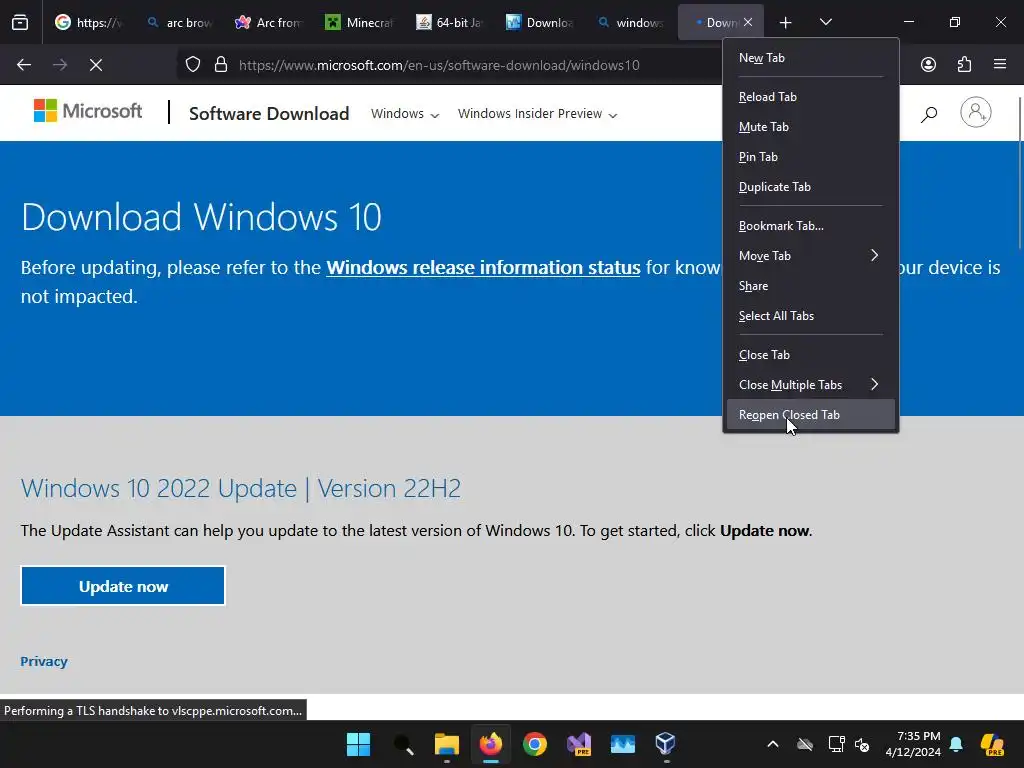This screenshot has width=1024, height=768.
Task: Switch to the windows search tab
Action: pos(630,22)
